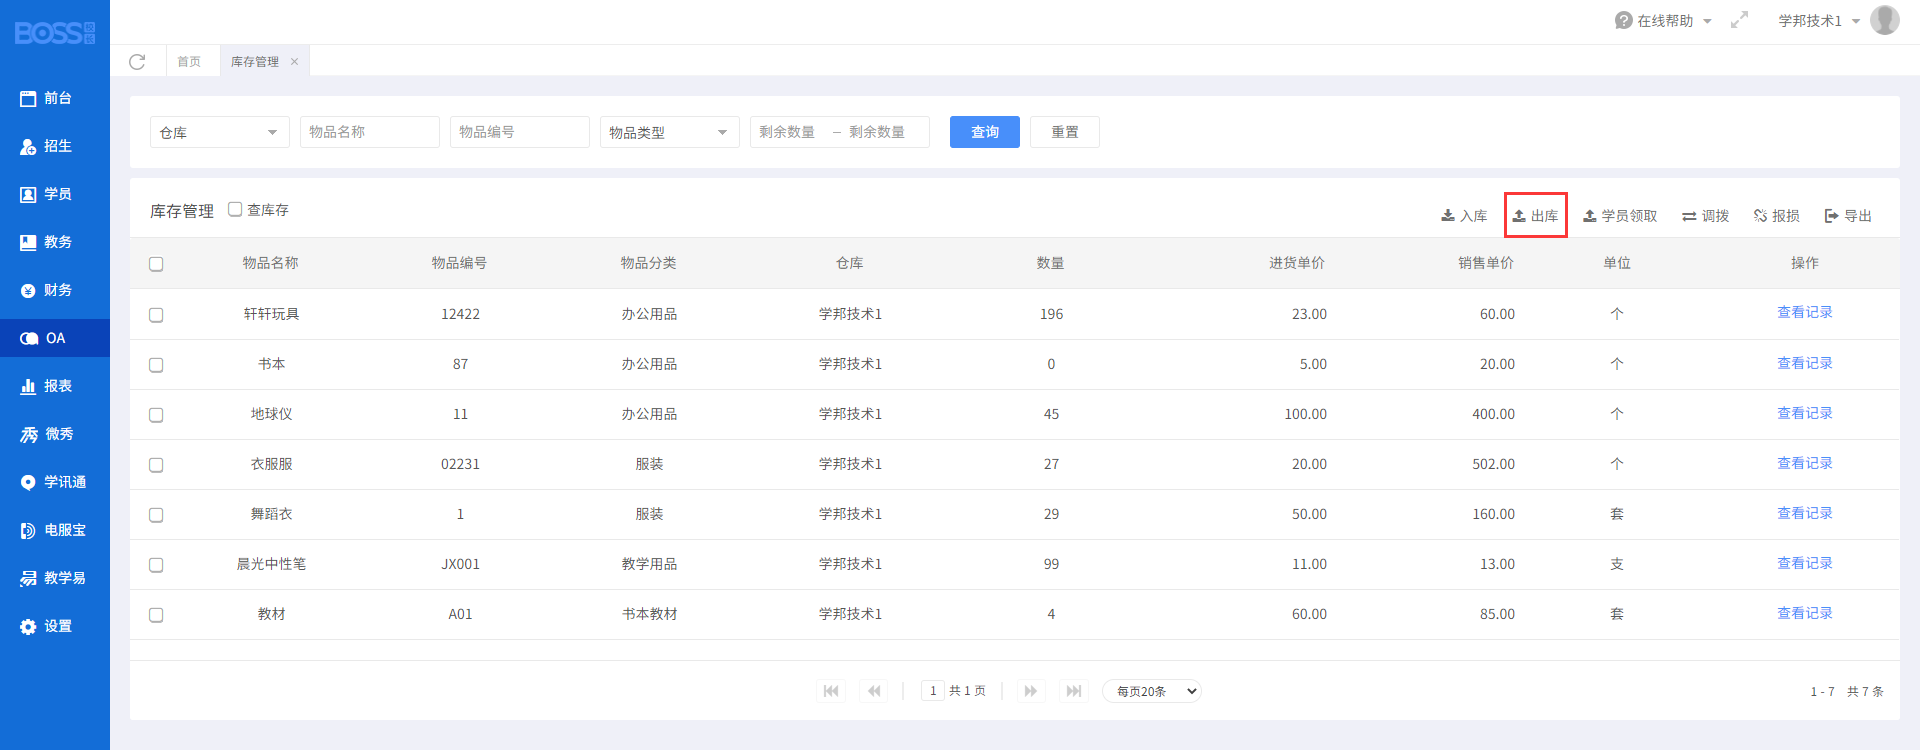The width and height of the screenshot is (1920, 750).
Task: Click the minimum 剩余数量 field
Action: pos(790,132)
